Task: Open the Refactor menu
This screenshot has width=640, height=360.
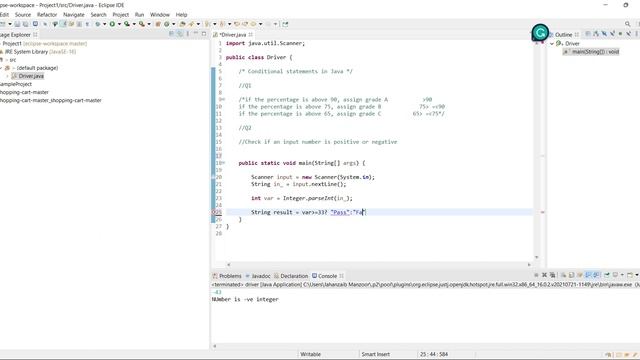Action: (47, 14)
